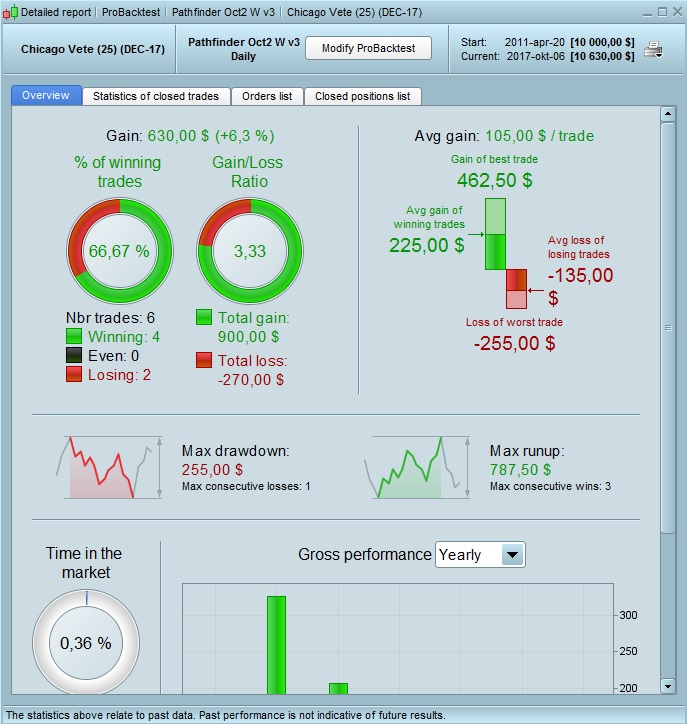Click the black Even legend square

(x=74, y=355)
